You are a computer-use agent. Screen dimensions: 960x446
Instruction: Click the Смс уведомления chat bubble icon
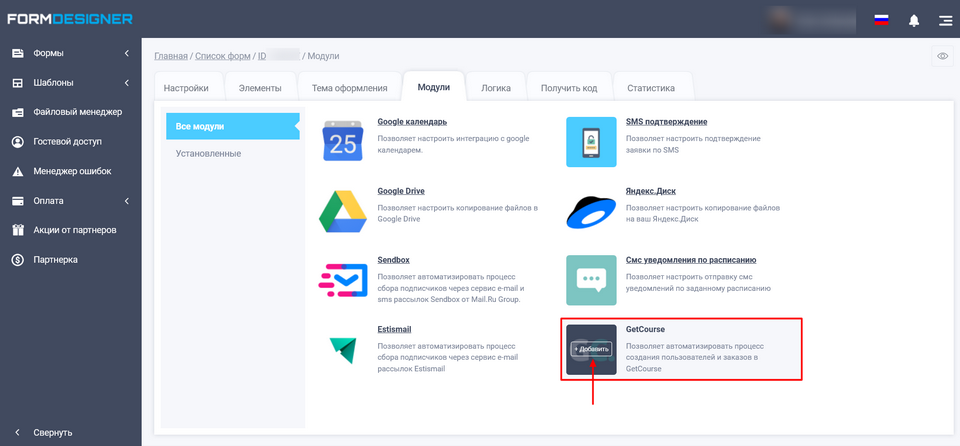point(591,281)
